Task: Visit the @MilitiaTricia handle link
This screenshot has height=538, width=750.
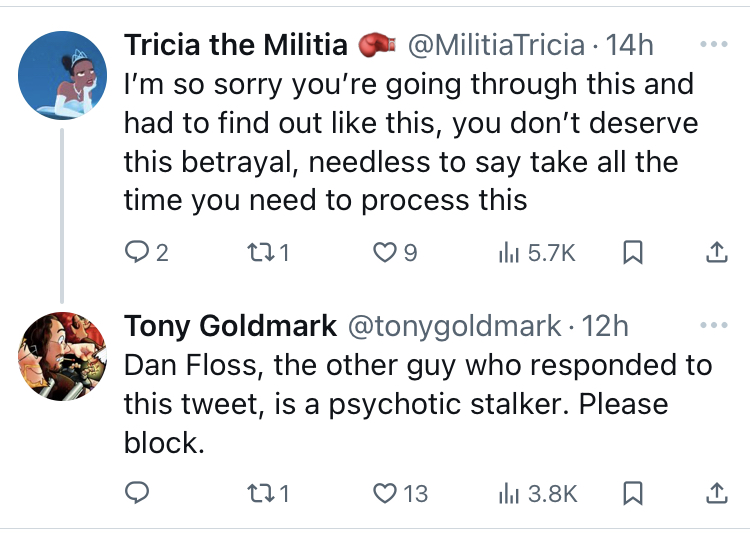Action: click(496, 44)
